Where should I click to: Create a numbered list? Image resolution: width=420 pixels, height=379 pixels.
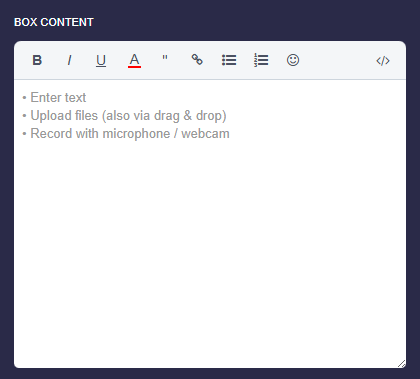[261, 60]
